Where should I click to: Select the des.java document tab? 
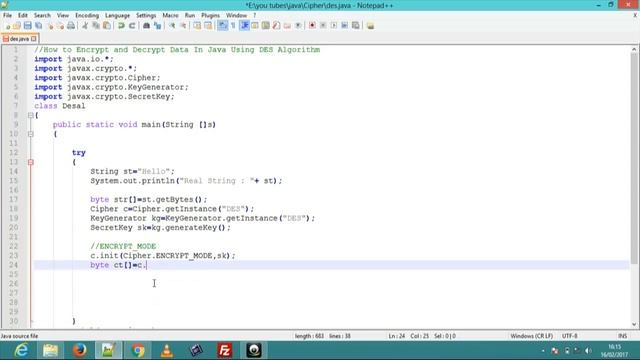19,39
